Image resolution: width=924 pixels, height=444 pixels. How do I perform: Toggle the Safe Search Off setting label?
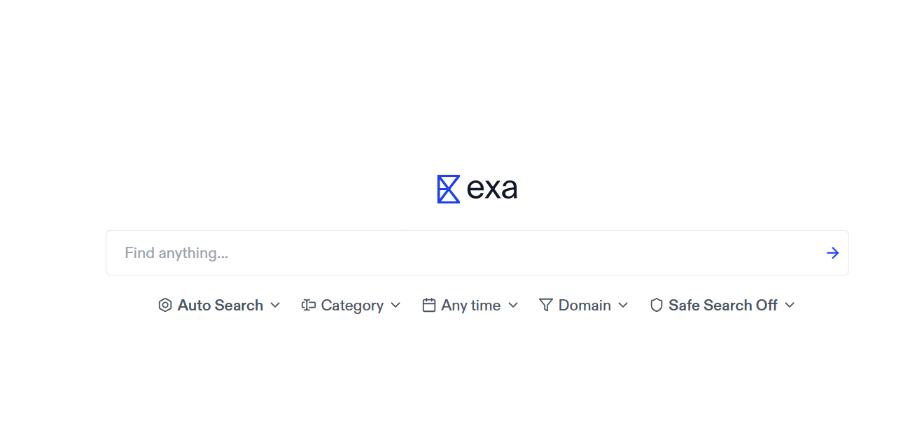722,305
